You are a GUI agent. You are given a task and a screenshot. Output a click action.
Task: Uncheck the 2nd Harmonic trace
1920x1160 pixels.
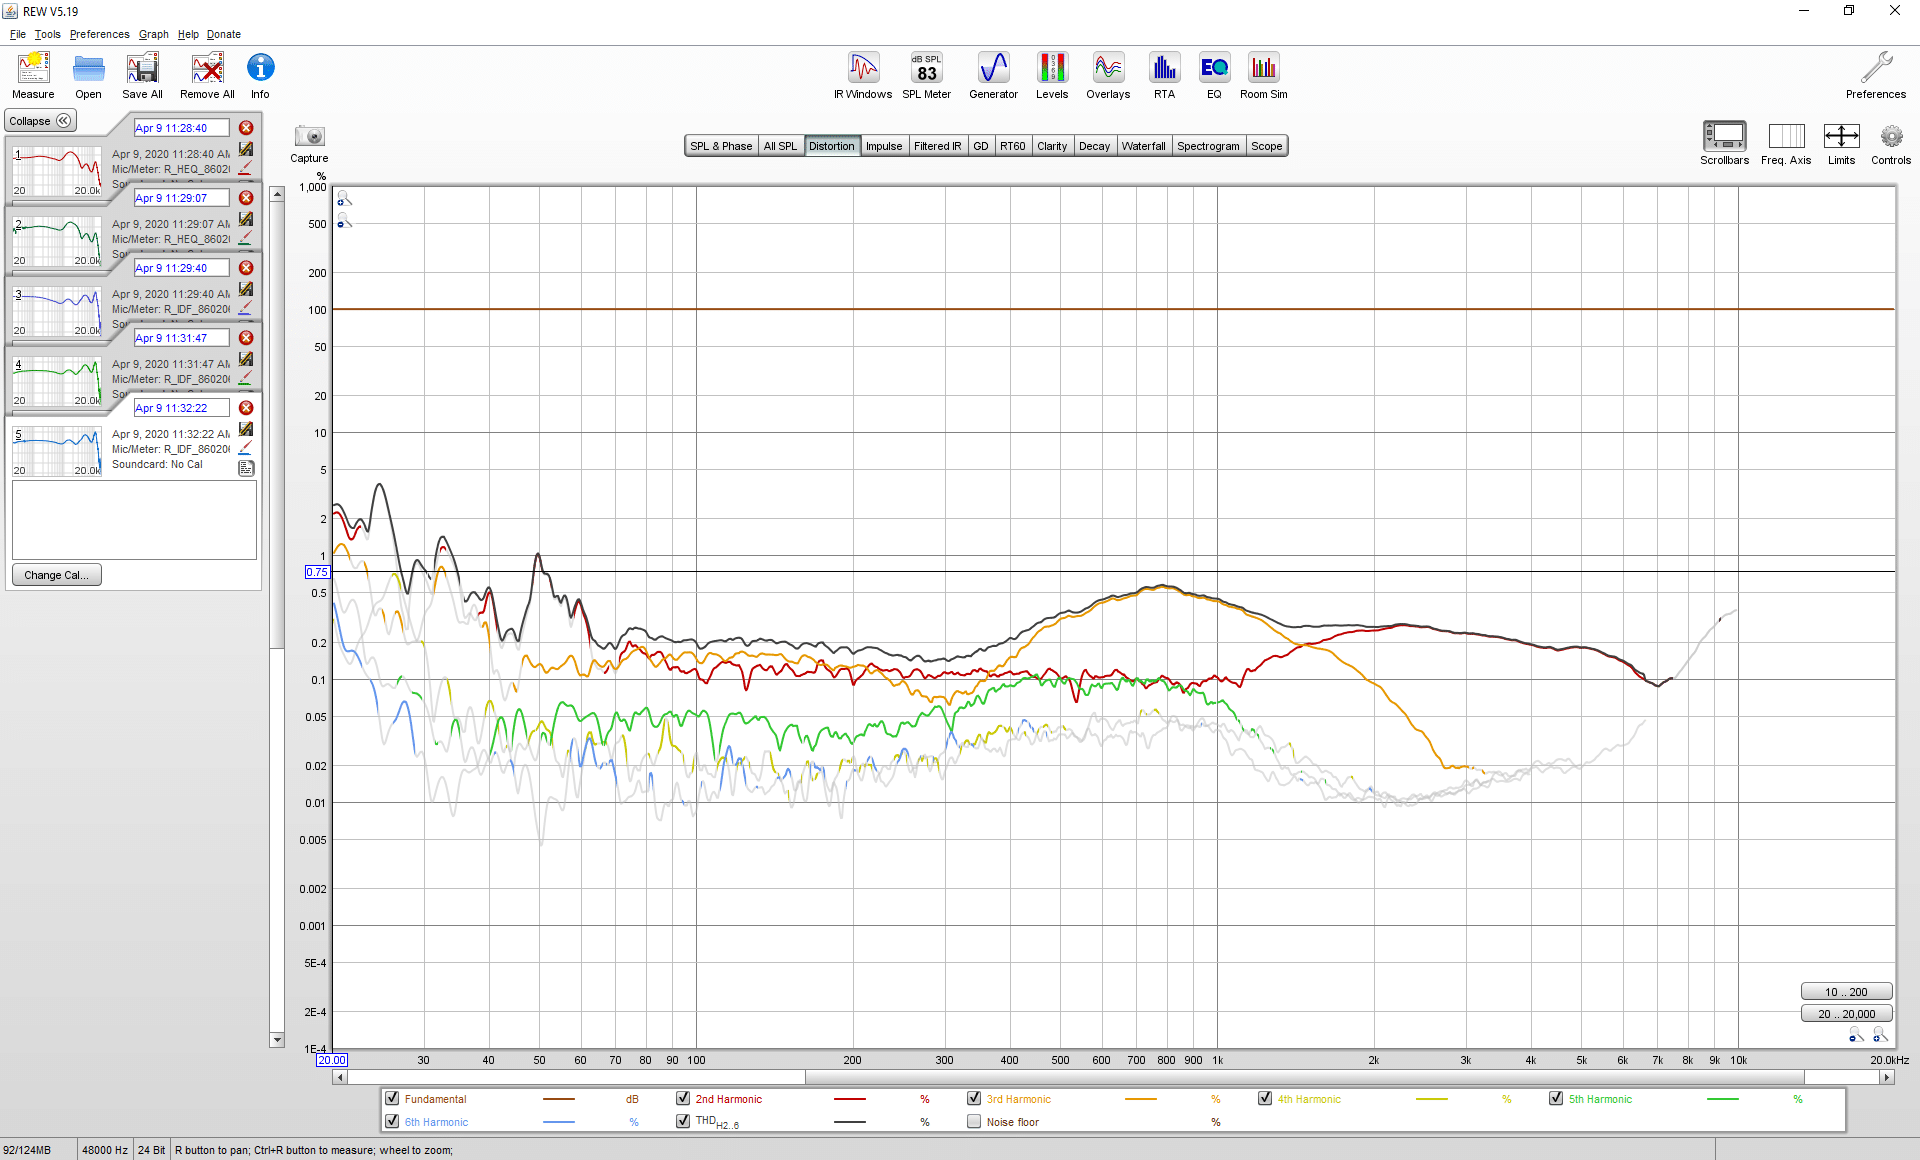(683, 1098)
